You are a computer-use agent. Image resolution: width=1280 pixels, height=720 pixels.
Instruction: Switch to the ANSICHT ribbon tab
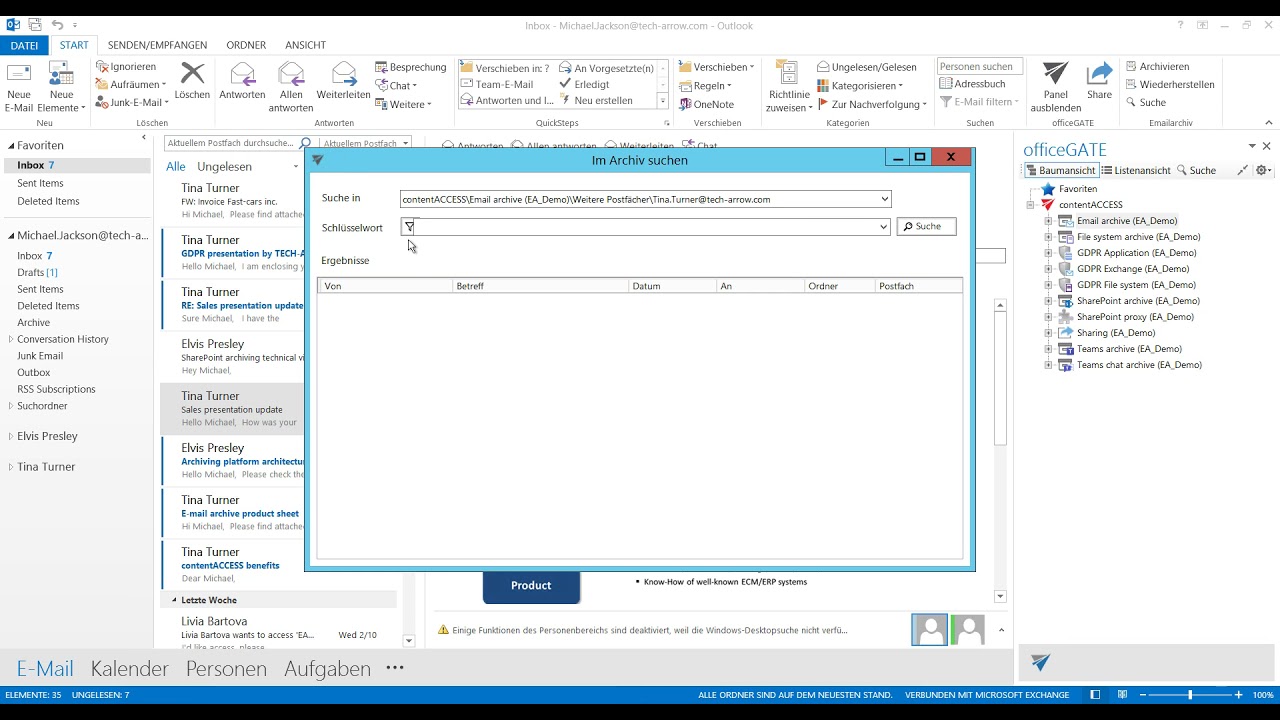tap(305, 45)
